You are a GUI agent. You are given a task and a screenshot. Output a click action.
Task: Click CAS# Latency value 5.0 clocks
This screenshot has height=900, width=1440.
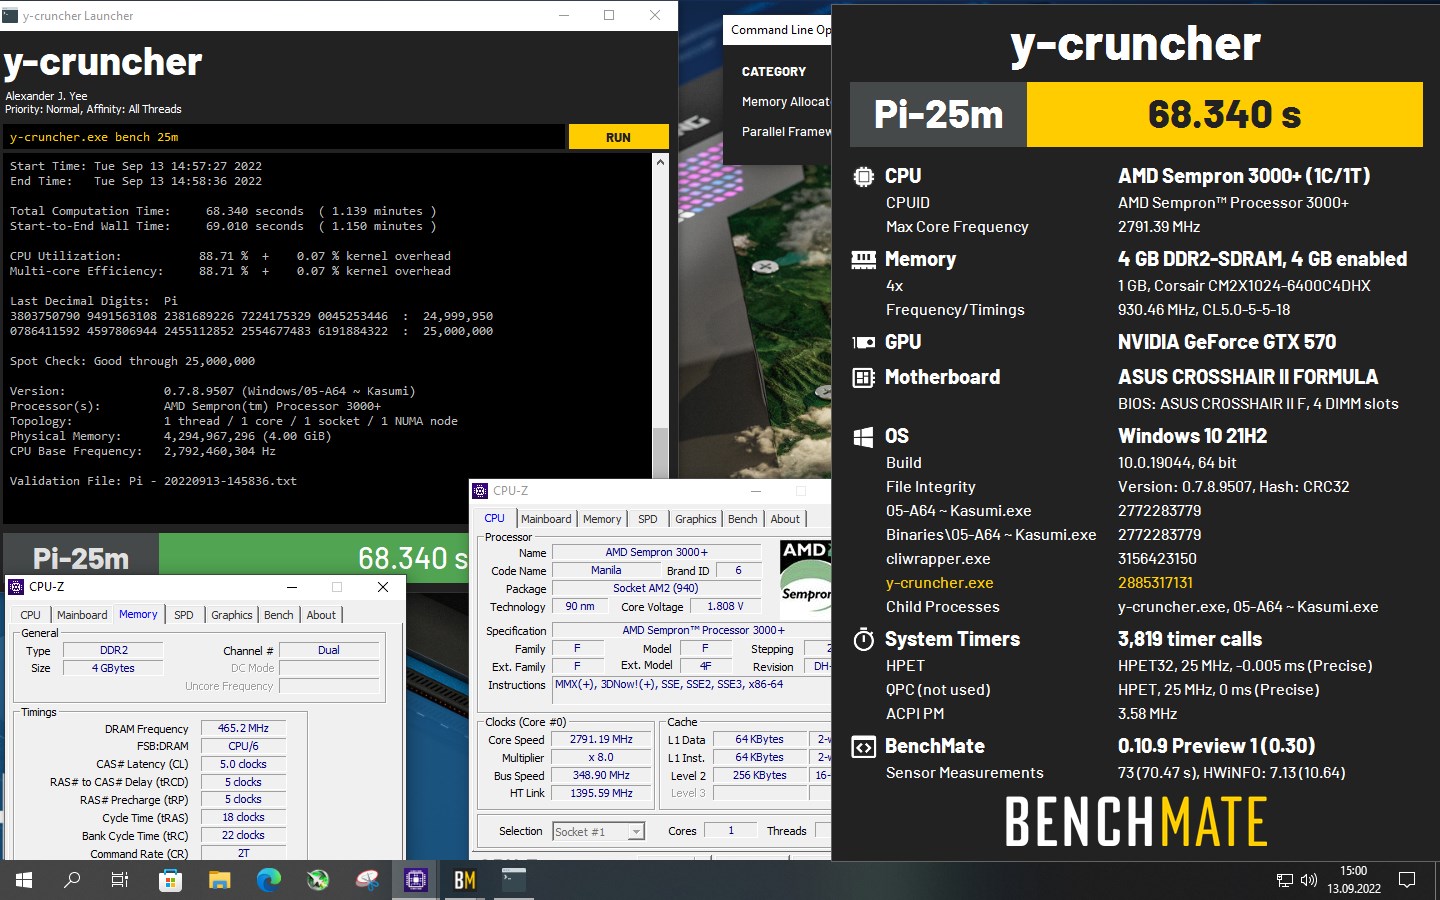(x=244, y=765)
